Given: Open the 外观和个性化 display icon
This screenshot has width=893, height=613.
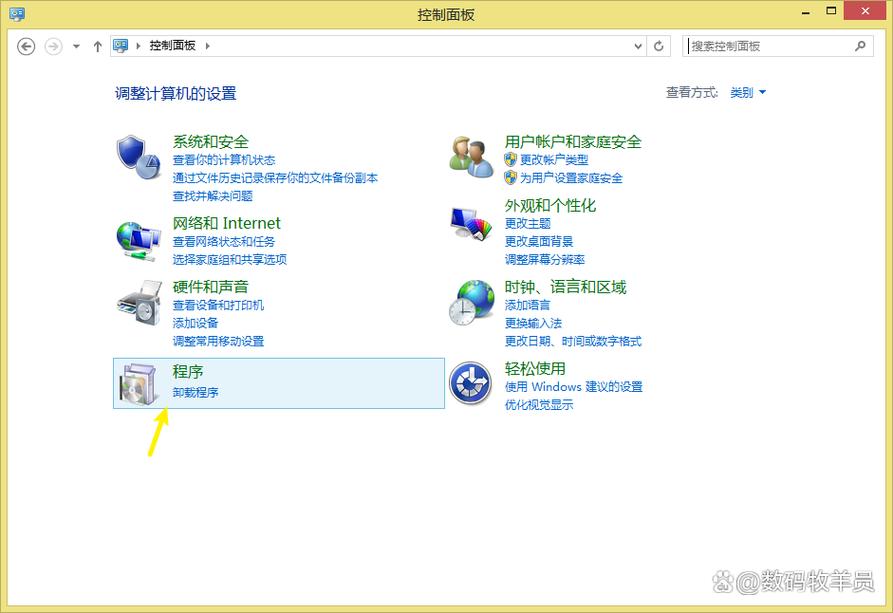Looking at the screenshot, I should pyautogui.click(x=470, y=223).
